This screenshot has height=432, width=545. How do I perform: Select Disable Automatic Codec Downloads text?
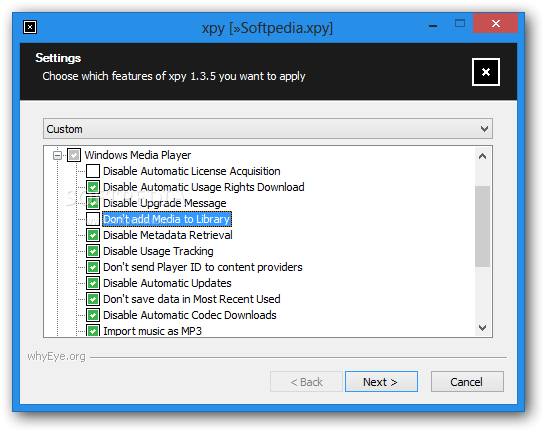pyautogui.click(x=190, y=315)
